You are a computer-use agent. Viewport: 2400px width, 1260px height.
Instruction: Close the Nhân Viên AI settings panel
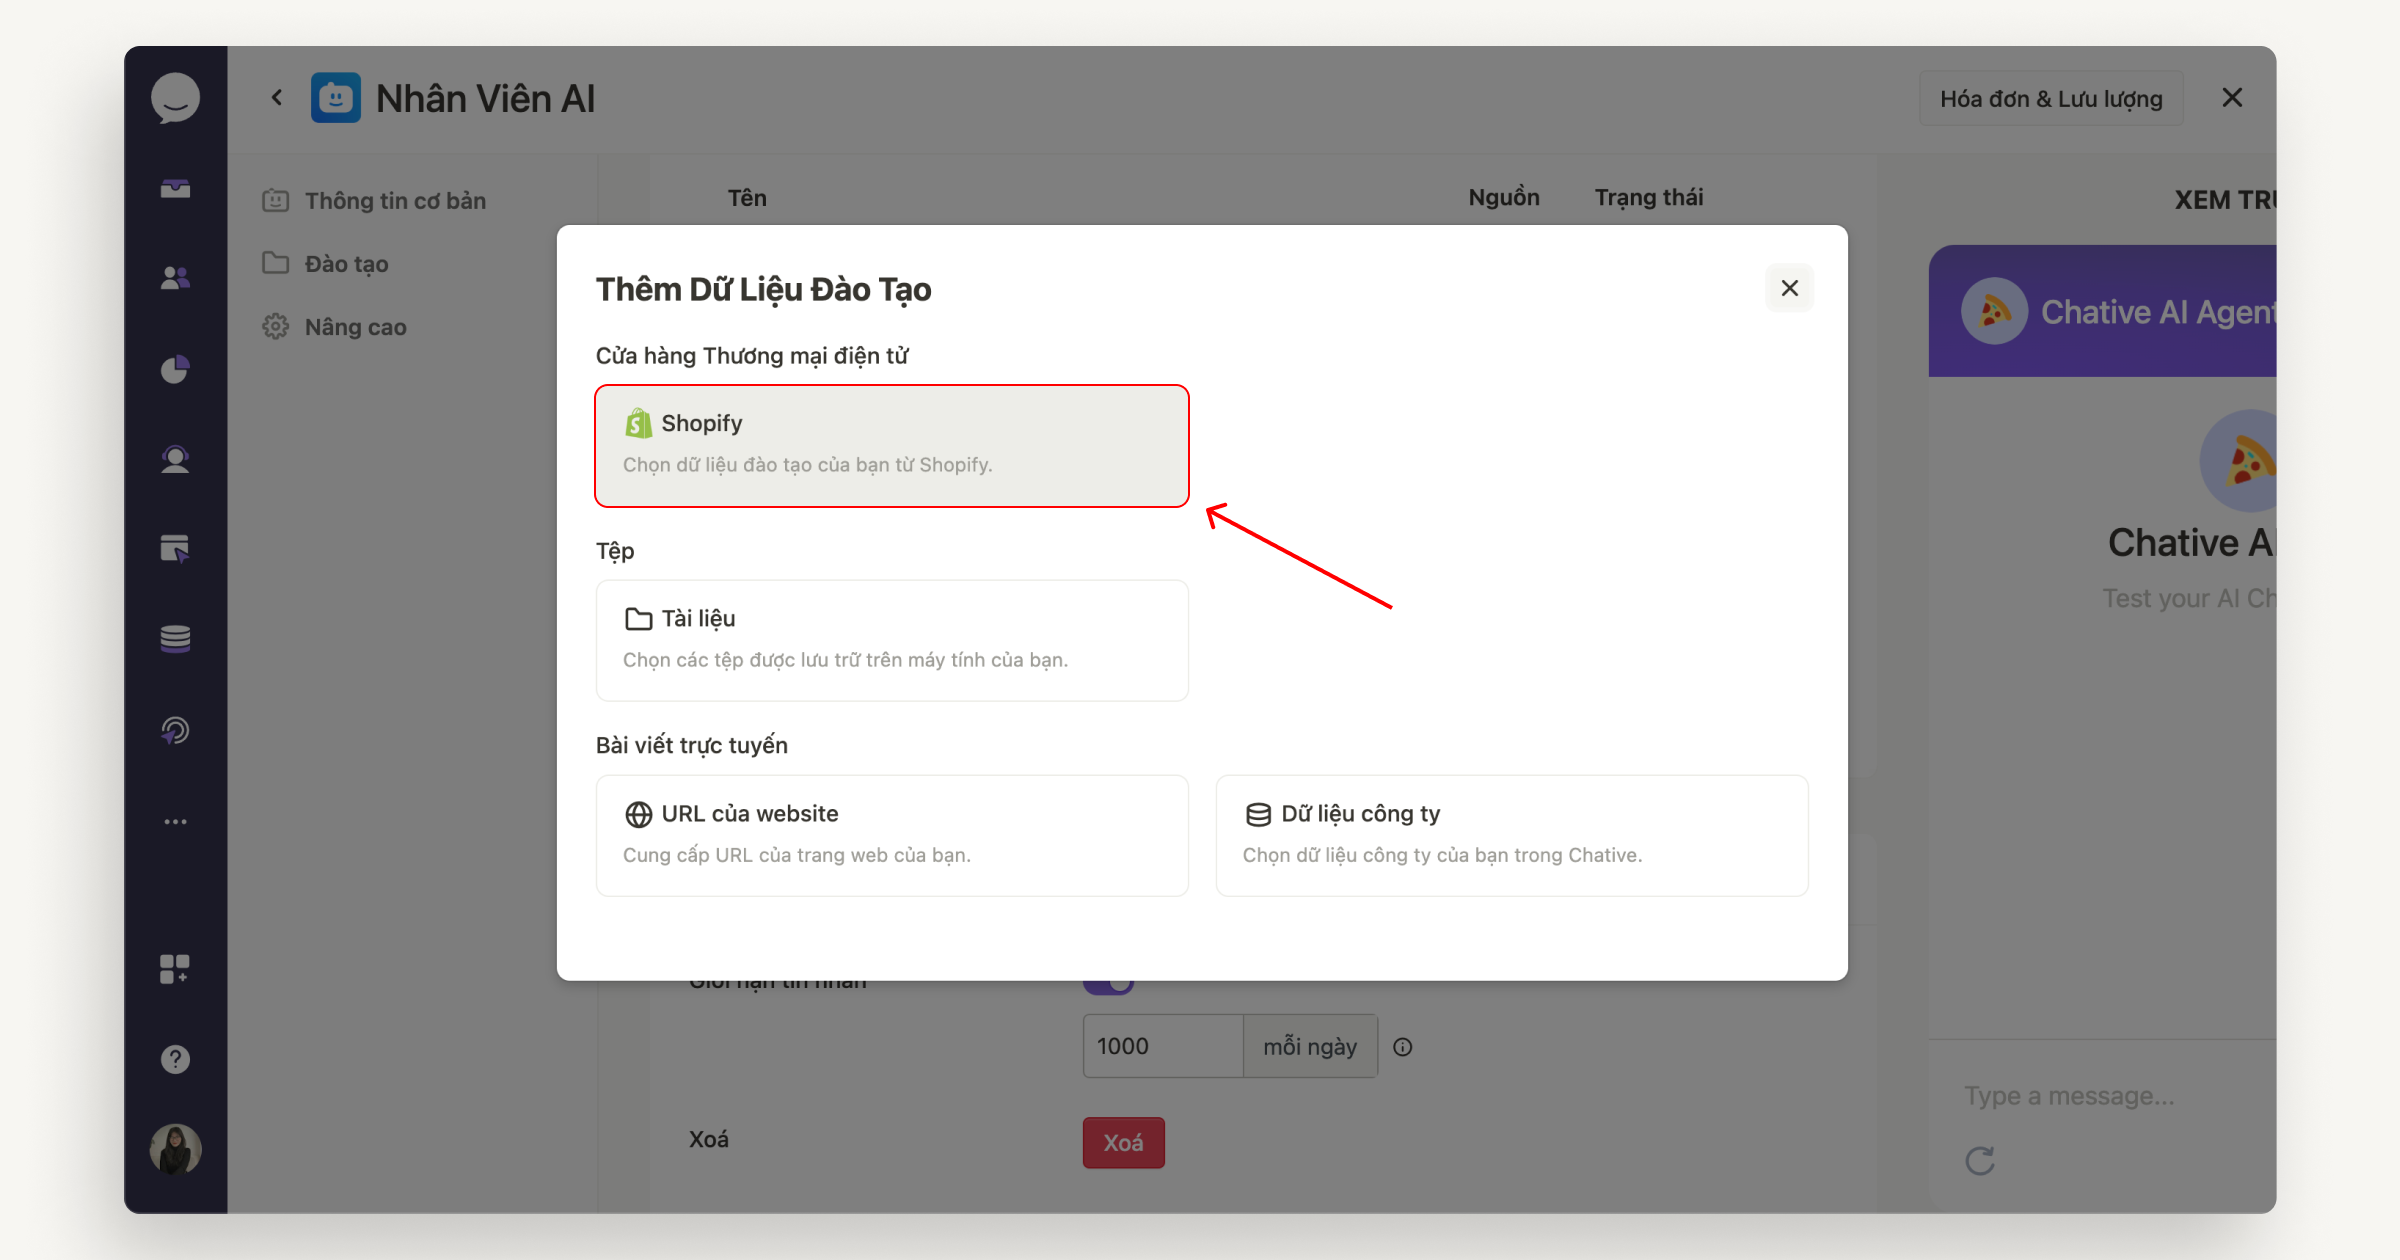tap(2232, 98)
